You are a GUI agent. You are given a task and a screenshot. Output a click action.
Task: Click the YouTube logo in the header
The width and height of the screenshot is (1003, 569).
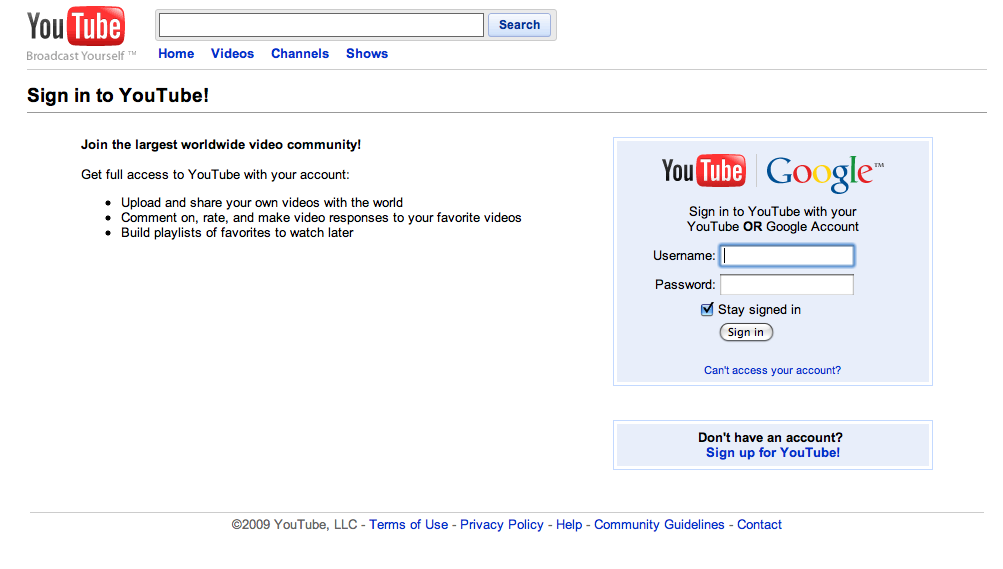75,26
